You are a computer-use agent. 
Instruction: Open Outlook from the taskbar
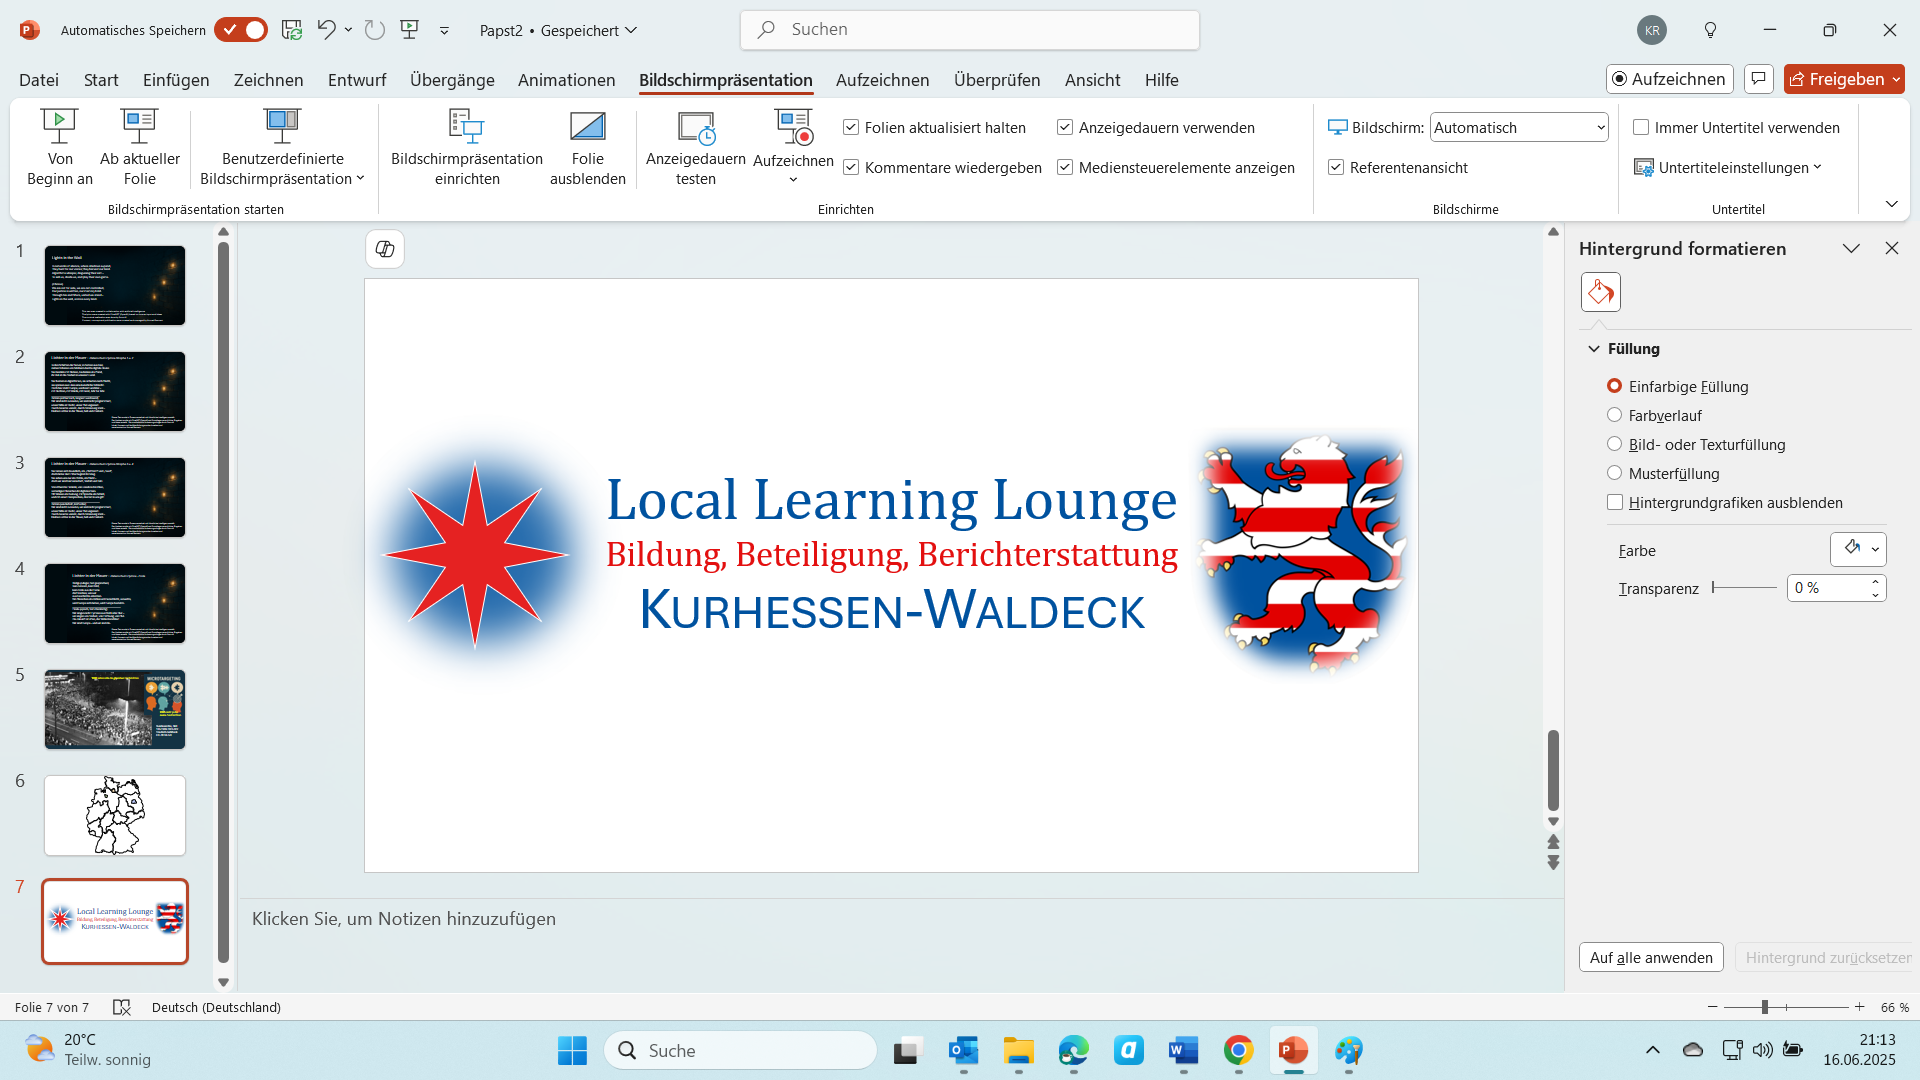click(x=964, y=1050)
